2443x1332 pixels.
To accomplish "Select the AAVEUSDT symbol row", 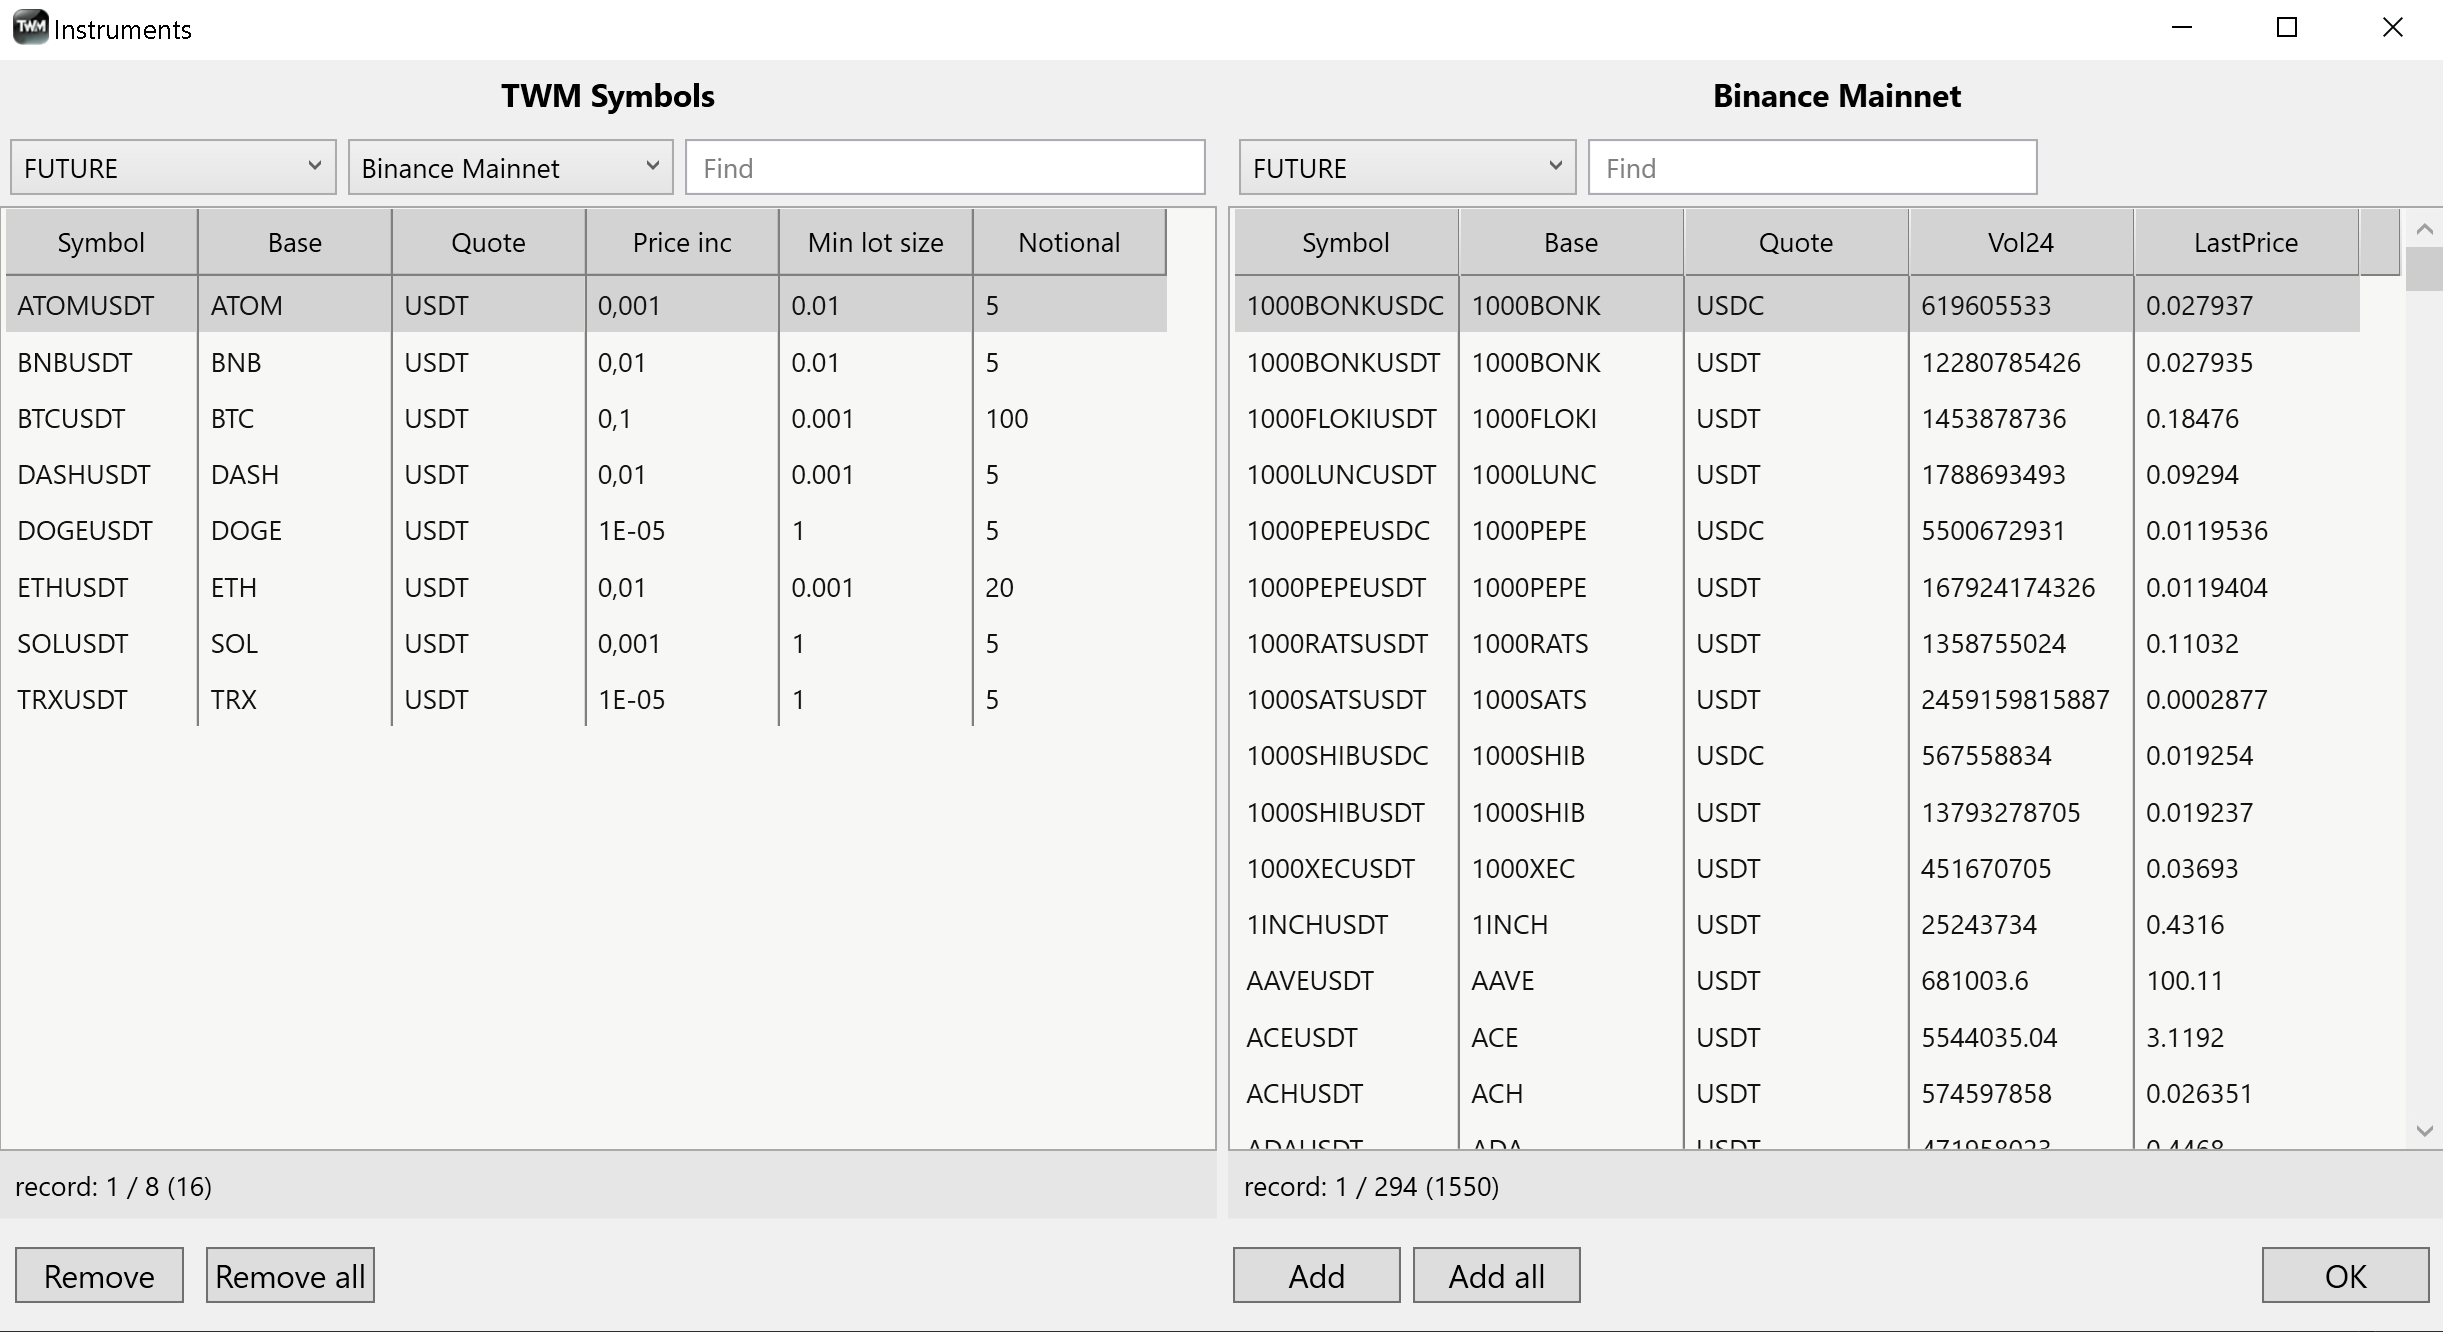I will [x=1797, y=980].
